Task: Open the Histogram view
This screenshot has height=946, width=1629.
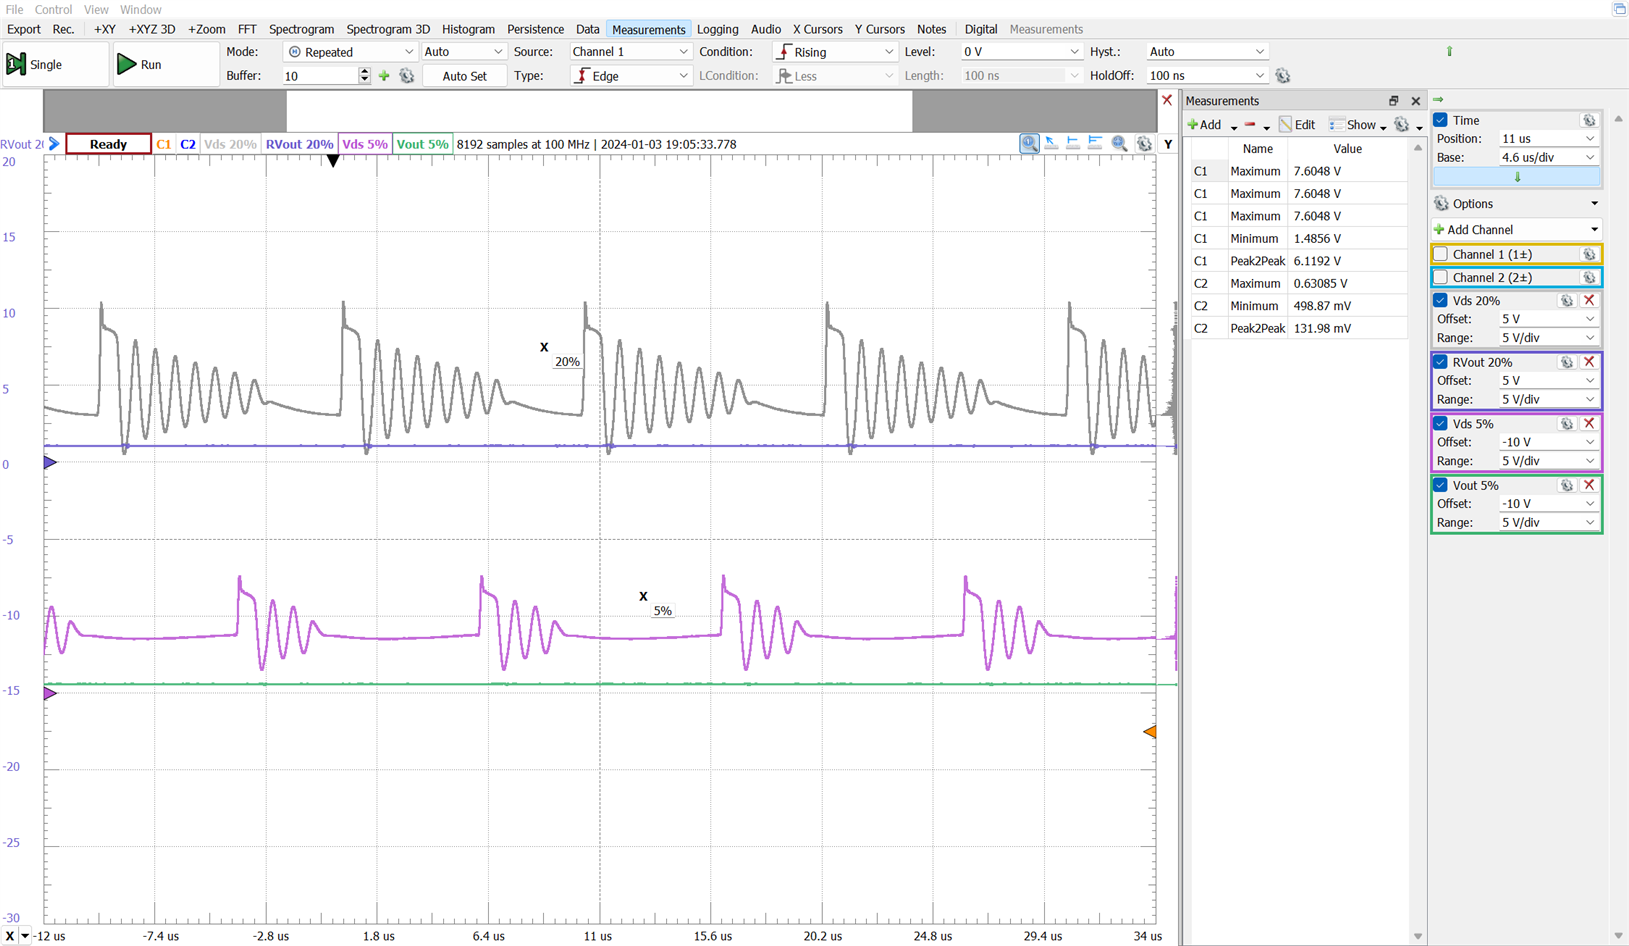Action: (468, 29)
